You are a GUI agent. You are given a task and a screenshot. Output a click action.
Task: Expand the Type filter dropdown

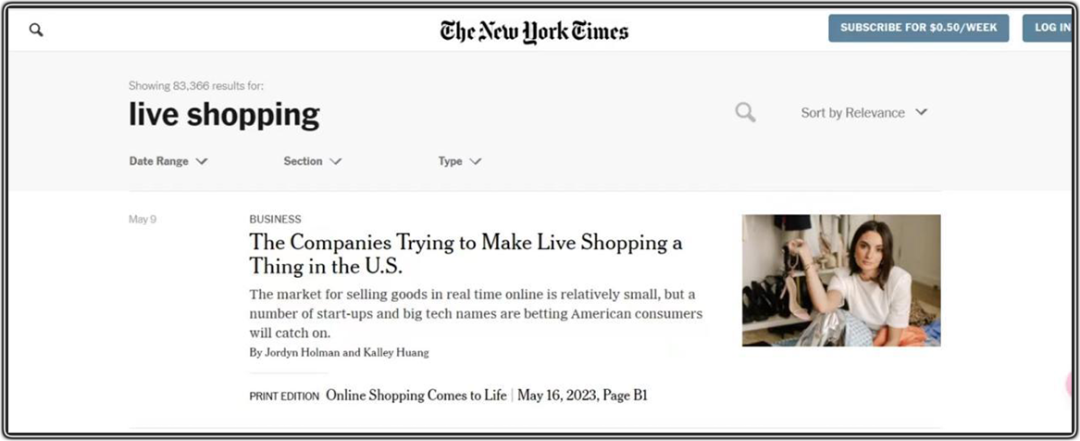pyautogui.click(x=459, y=161)
